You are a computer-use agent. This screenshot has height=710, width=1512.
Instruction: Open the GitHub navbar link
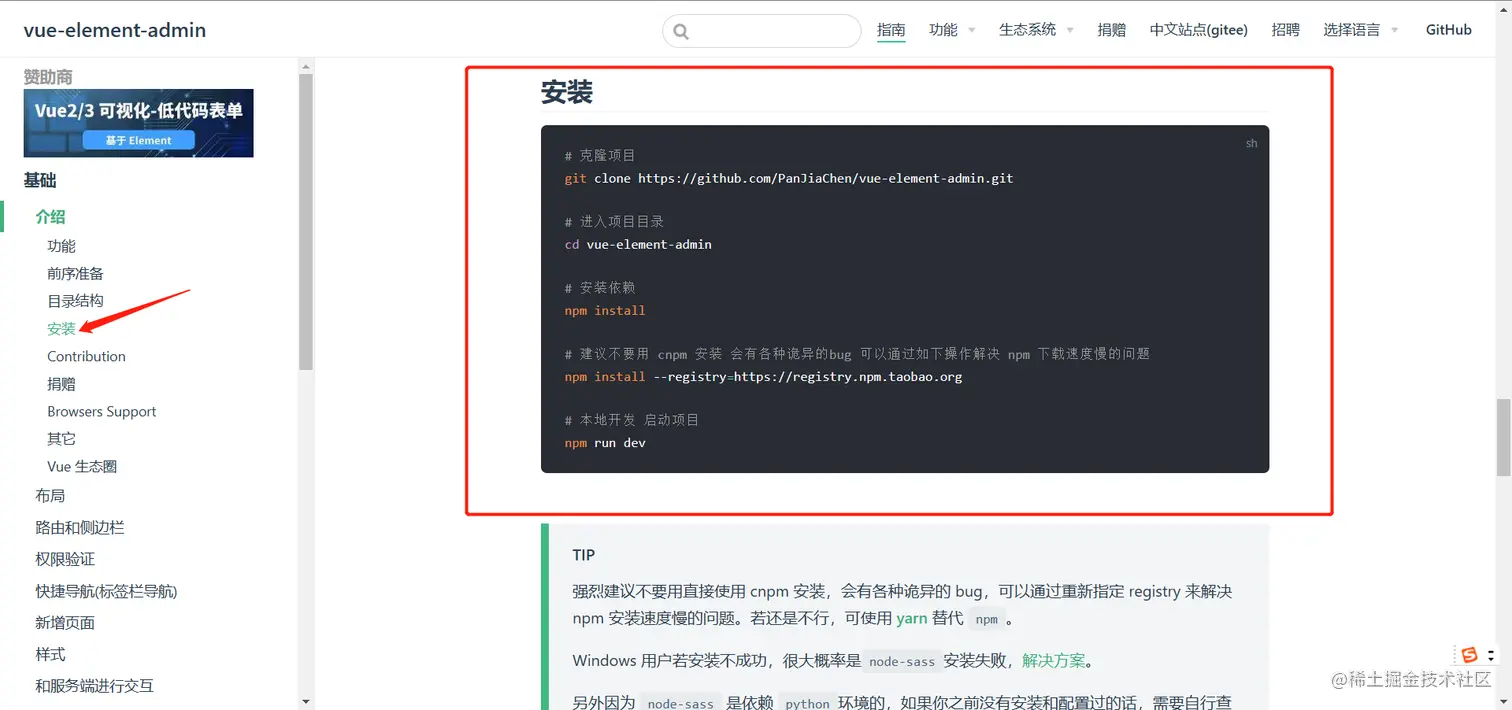(1448, 30)
